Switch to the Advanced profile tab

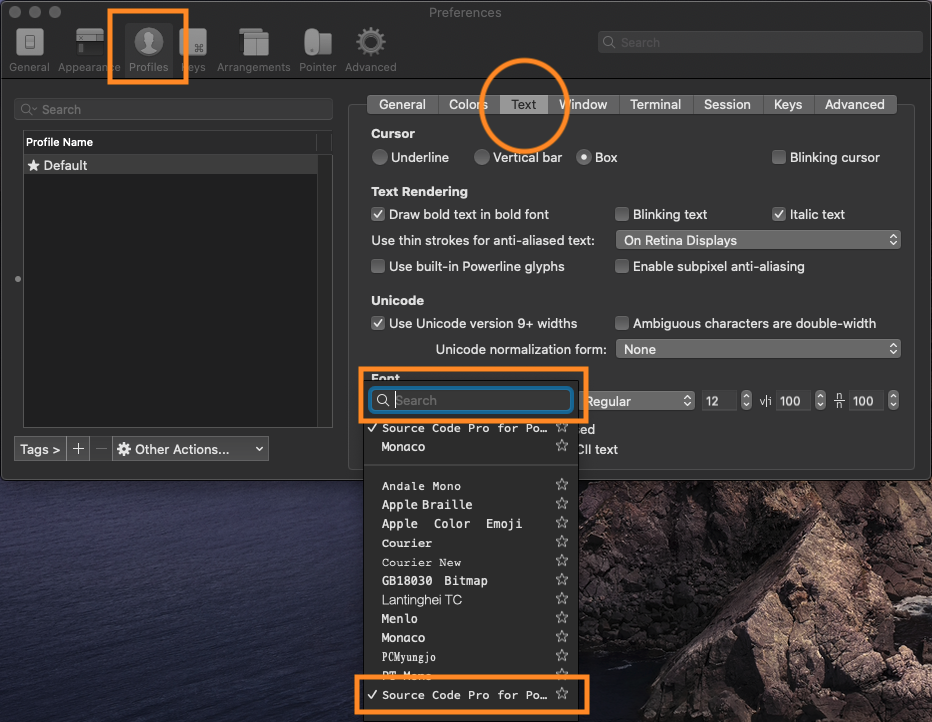click(854, 104)
